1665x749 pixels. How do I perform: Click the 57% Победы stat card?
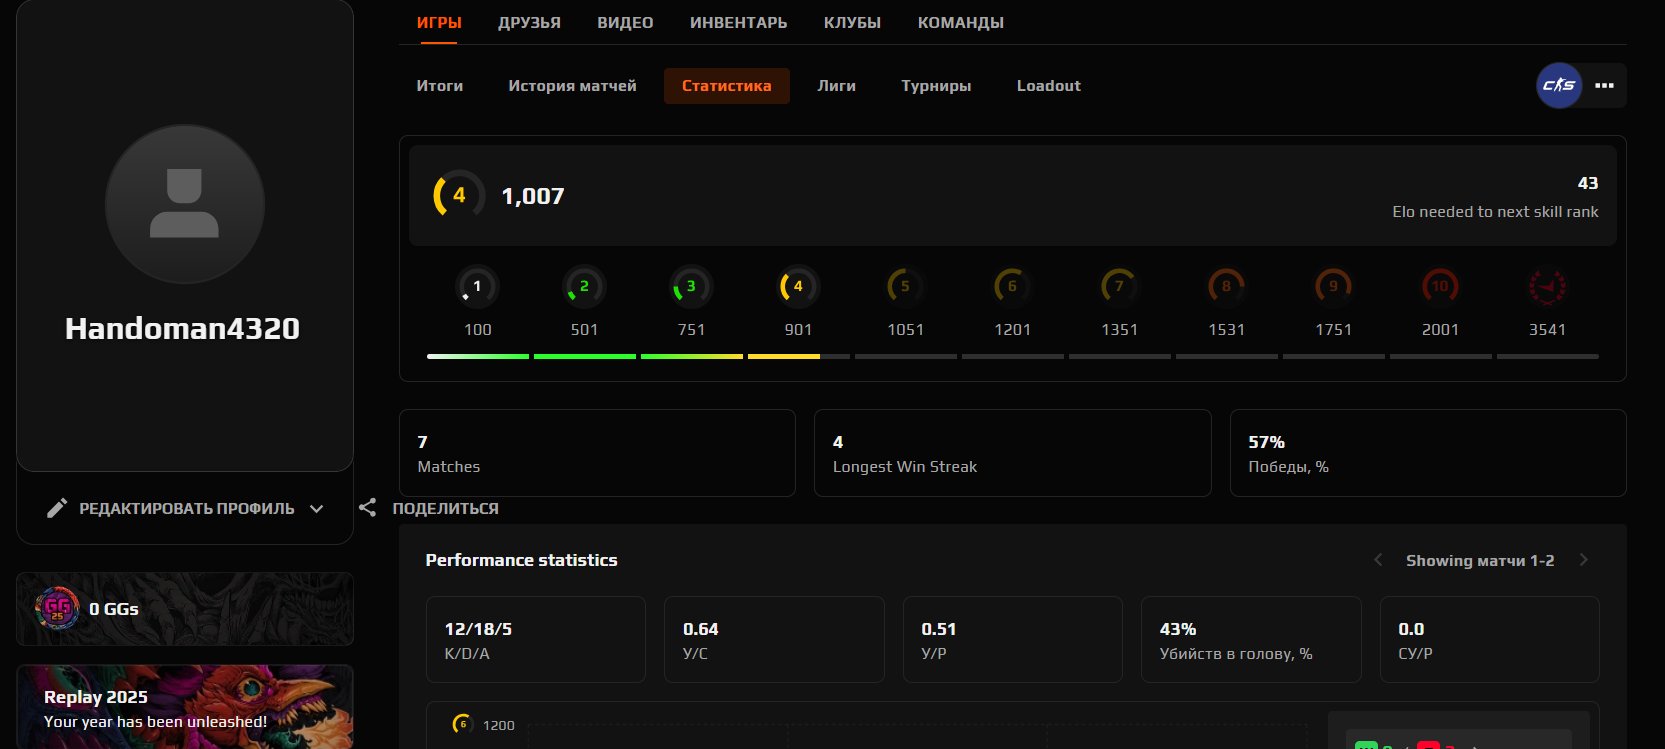pyautogui.click(x=1428, y=453)
